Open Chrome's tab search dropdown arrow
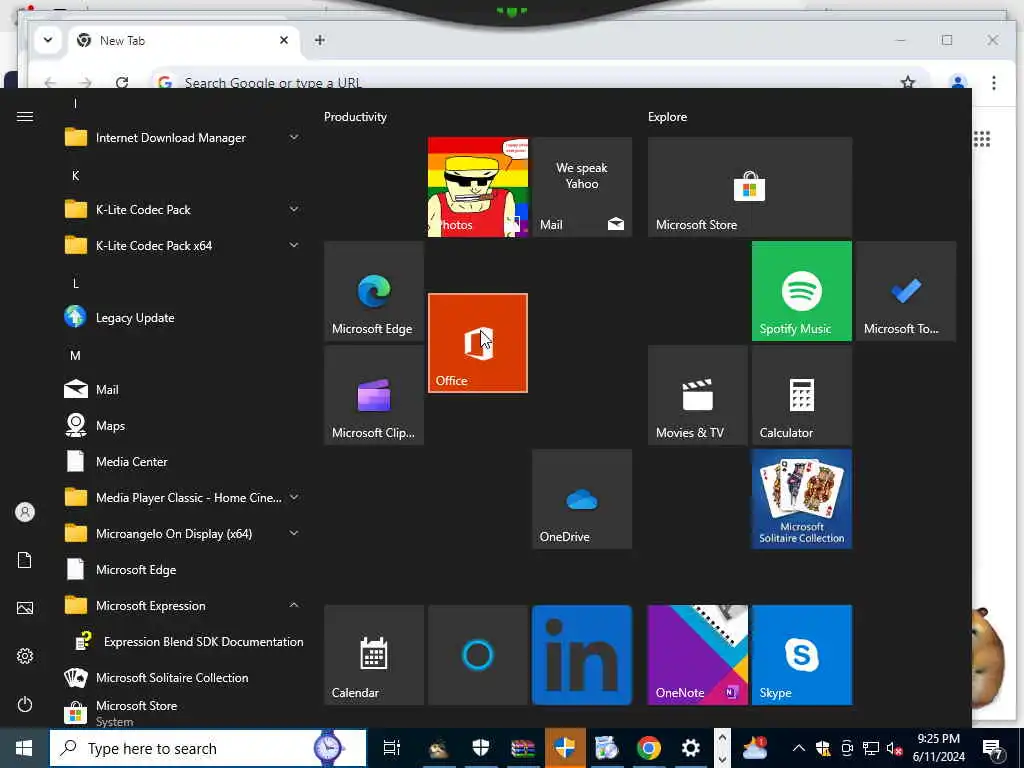The image size is (1024, 768). pyautogui.click(x=48, y=40)
